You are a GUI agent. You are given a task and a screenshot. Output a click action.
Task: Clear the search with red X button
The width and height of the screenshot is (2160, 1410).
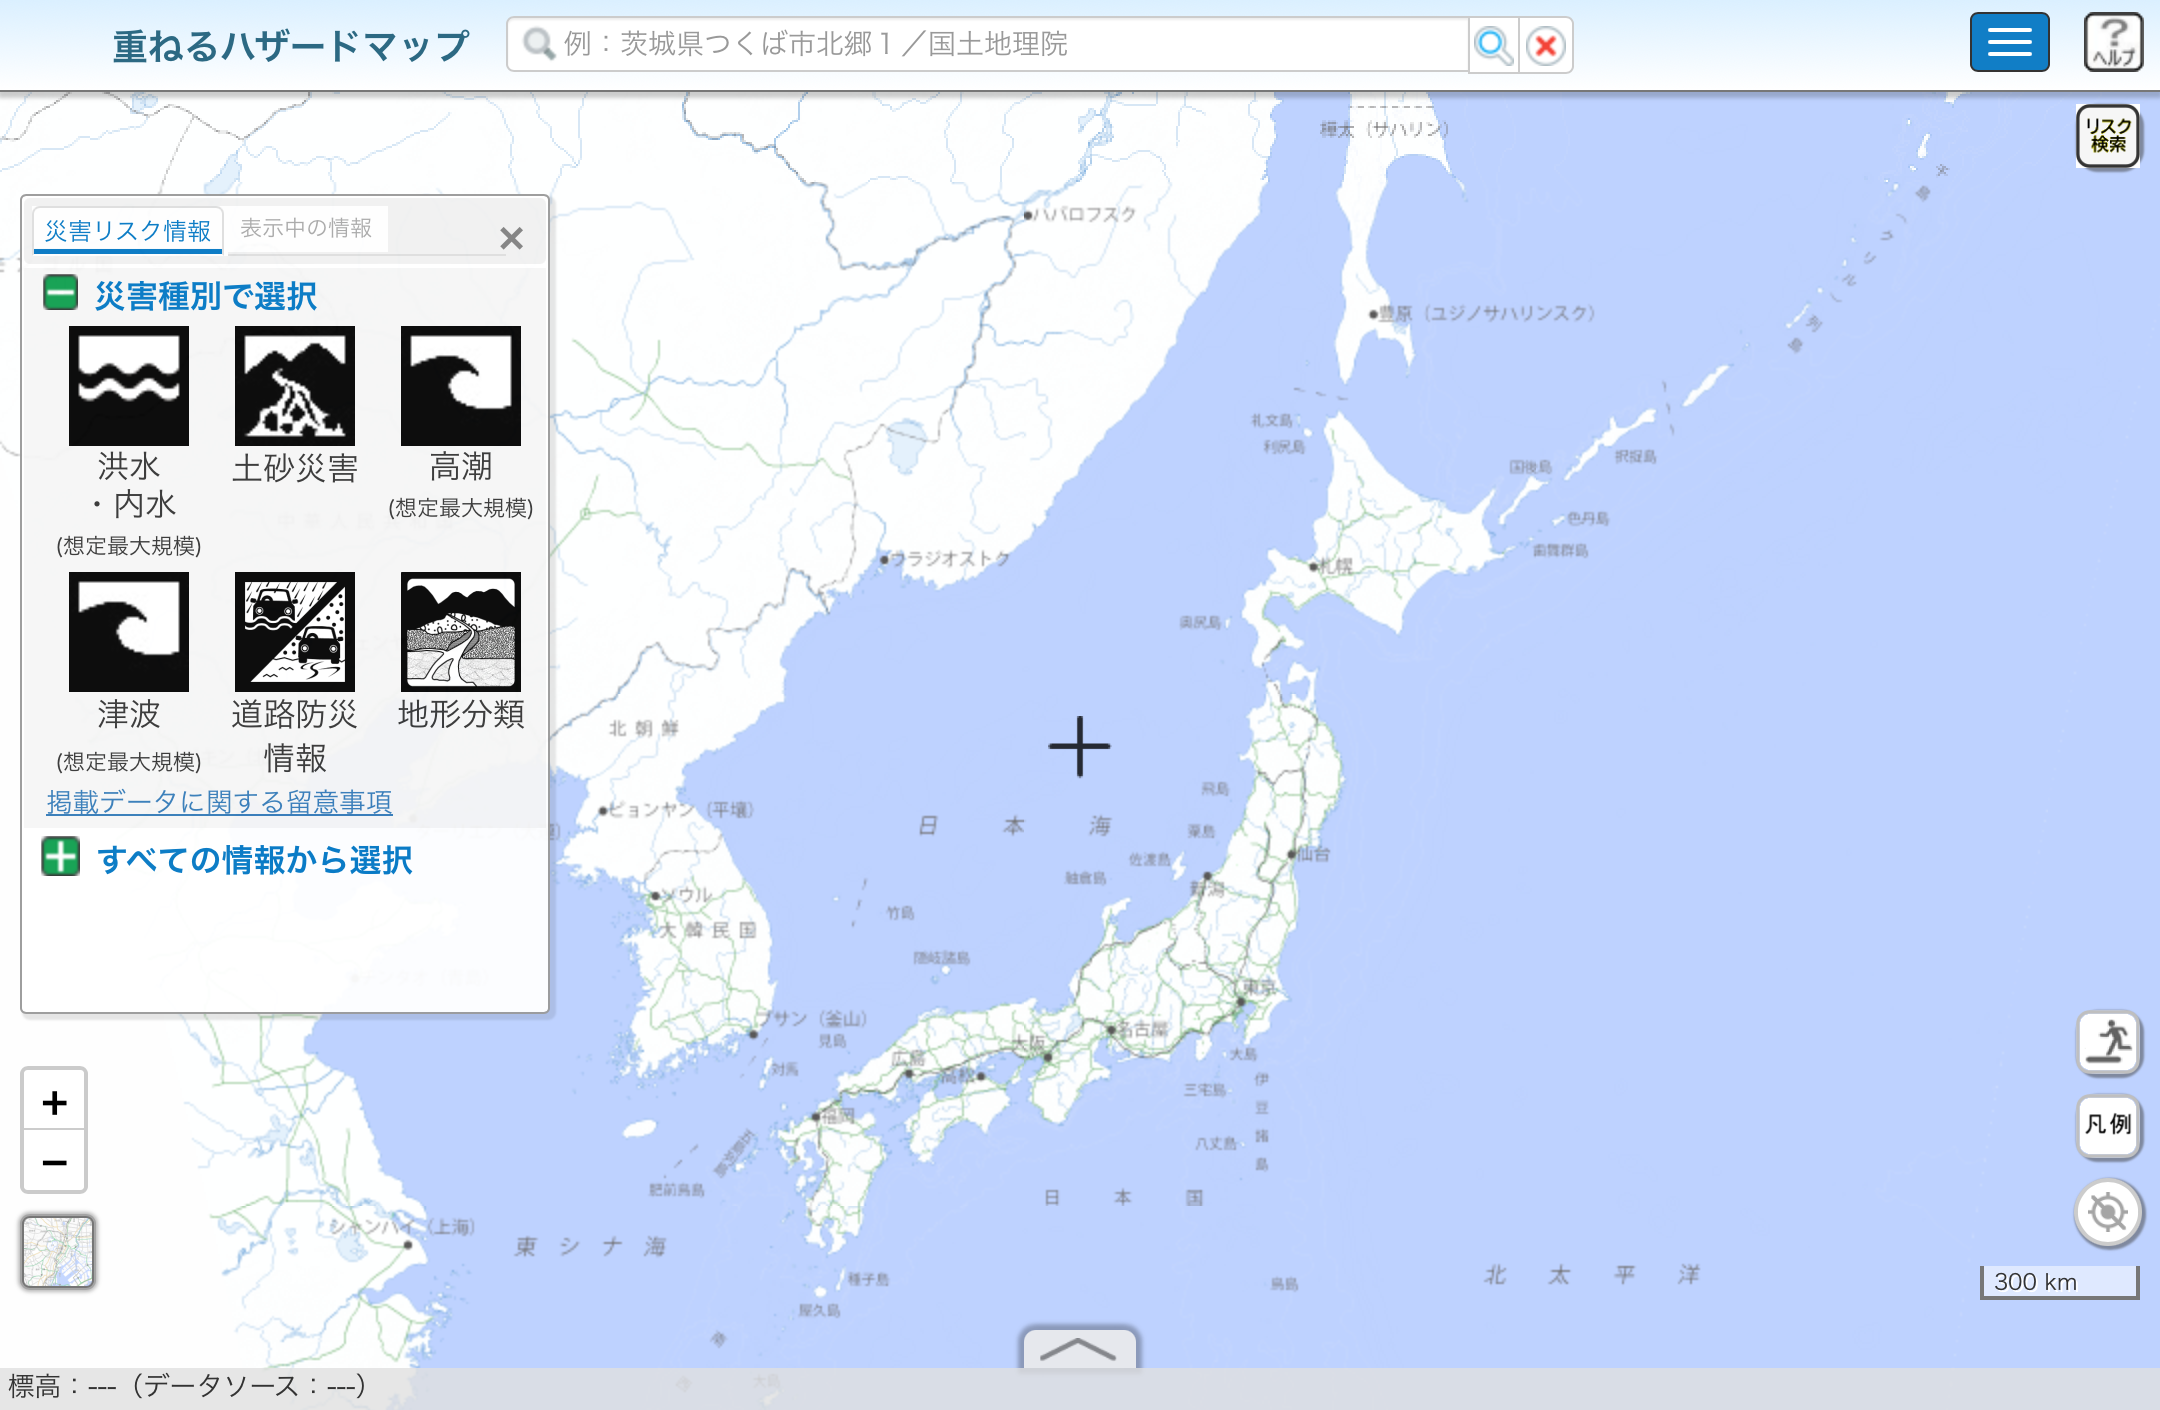(x=1546, y=45)
